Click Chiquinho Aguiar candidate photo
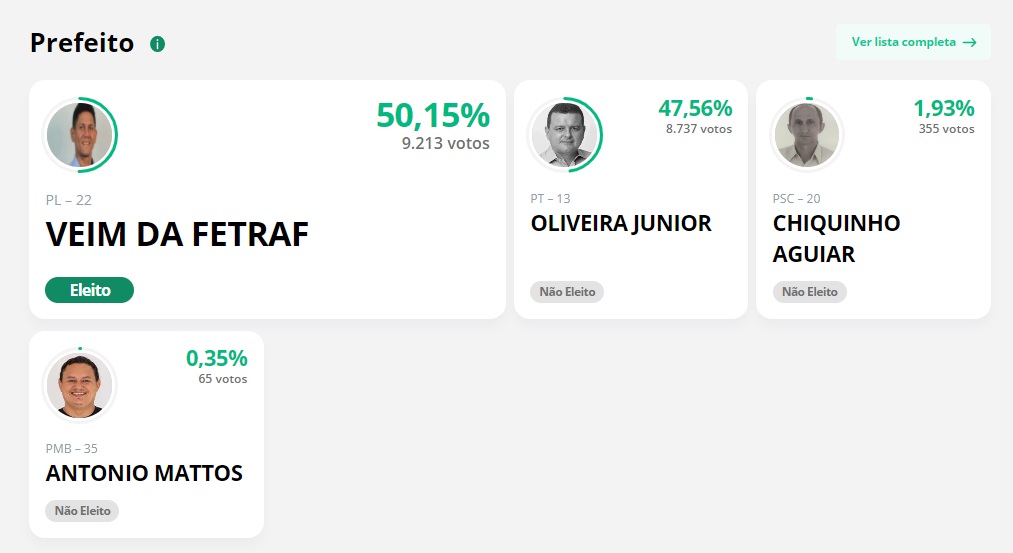 click(x=807, y=135)
